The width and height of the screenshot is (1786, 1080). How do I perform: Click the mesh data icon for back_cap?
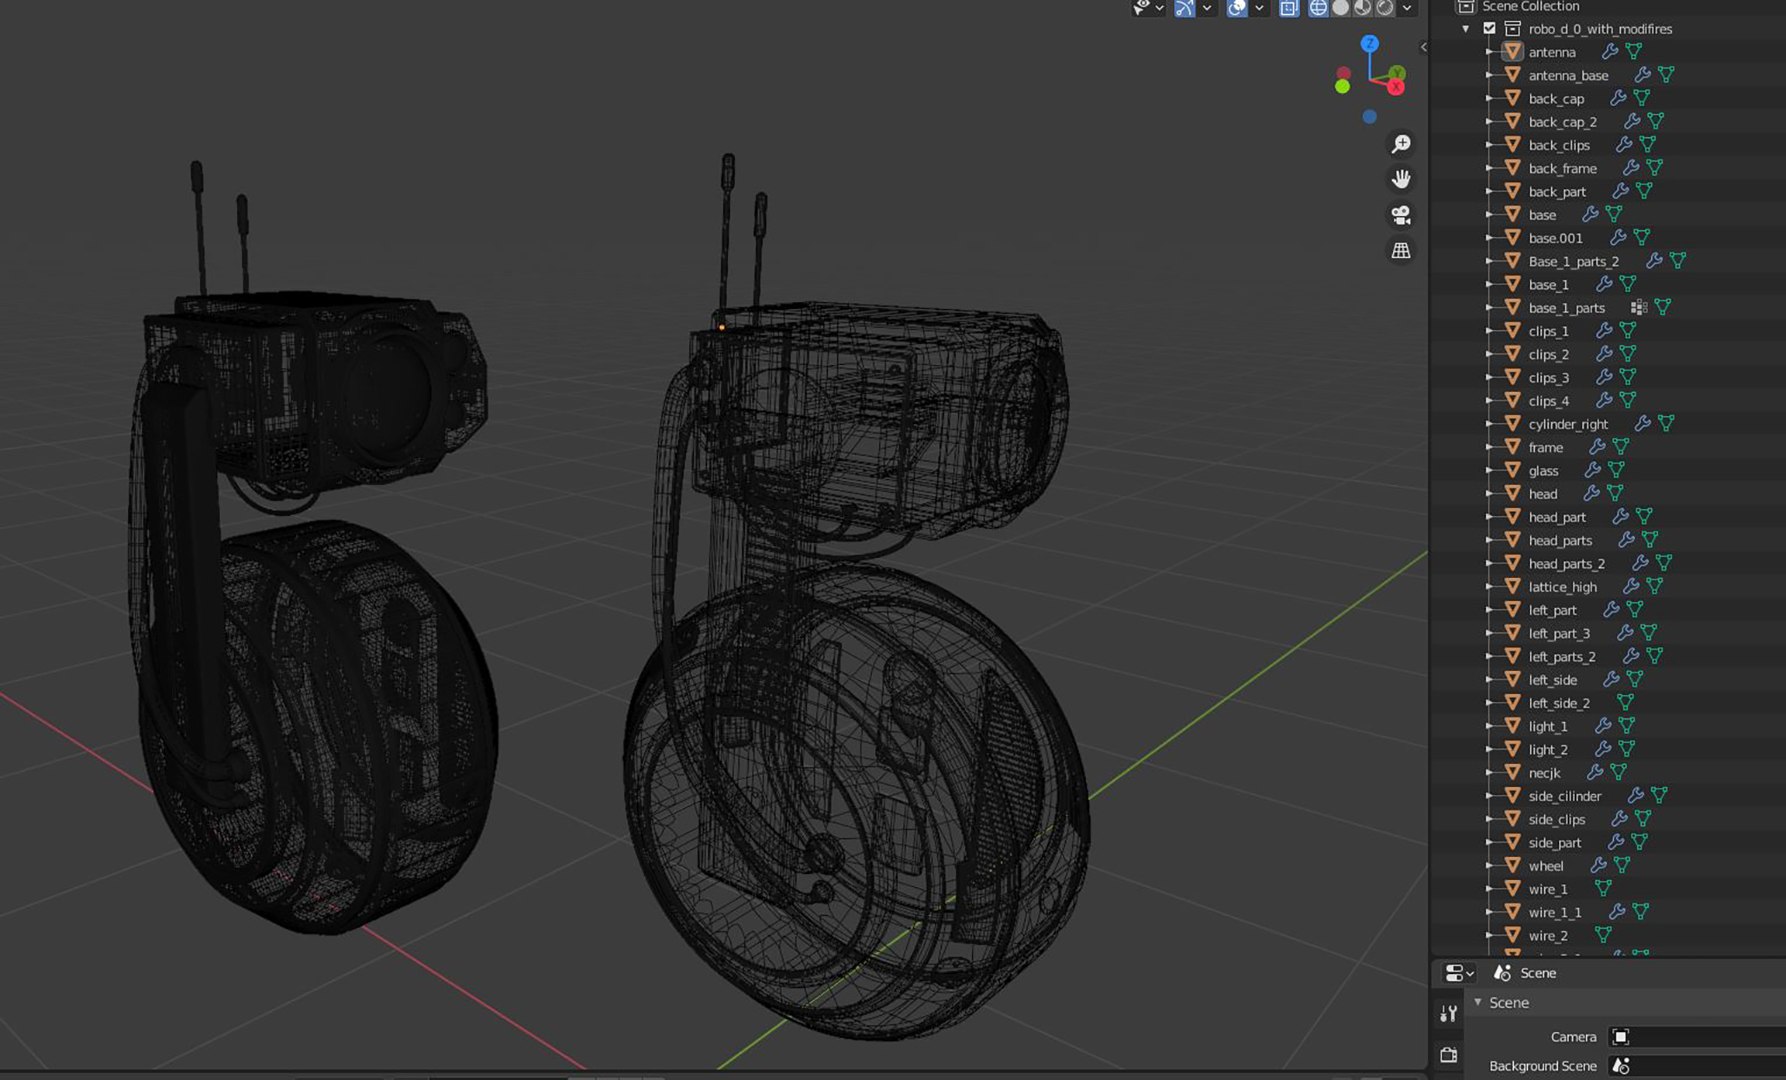(1642, 98)
